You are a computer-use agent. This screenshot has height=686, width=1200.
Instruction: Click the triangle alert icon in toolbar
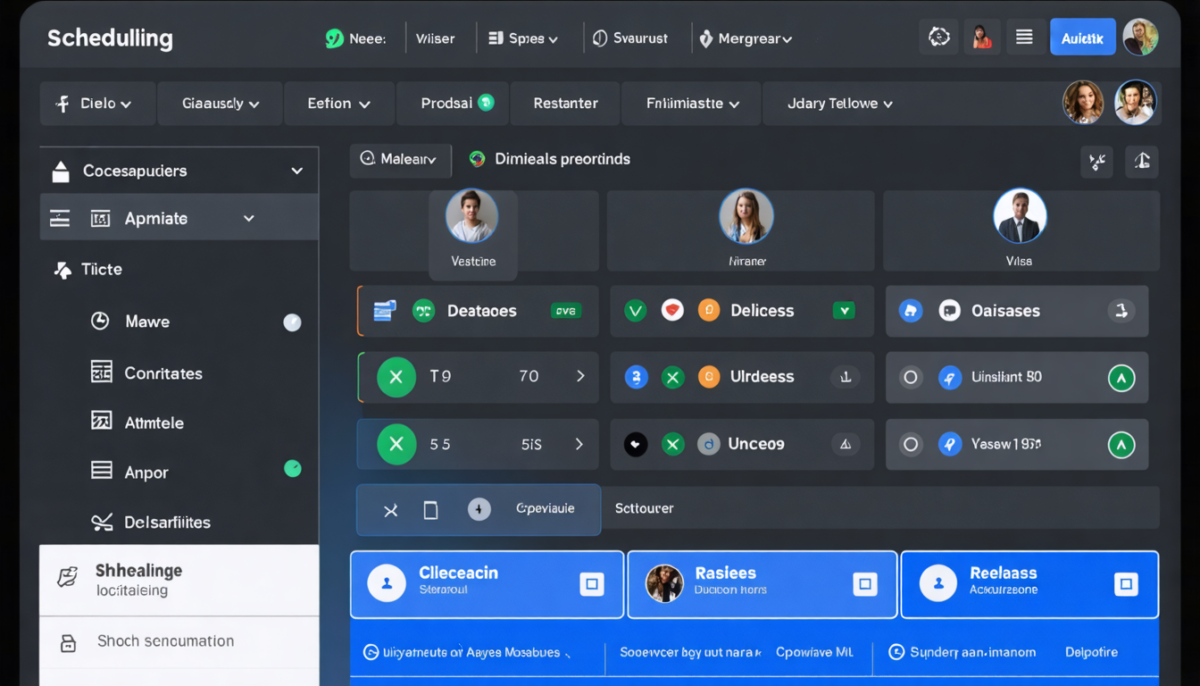click(x=1142, y=161)
